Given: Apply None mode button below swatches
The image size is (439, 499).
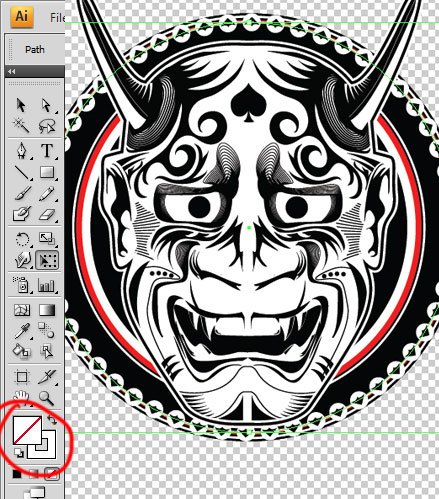Looking at the screenshot, I should 52,473.
